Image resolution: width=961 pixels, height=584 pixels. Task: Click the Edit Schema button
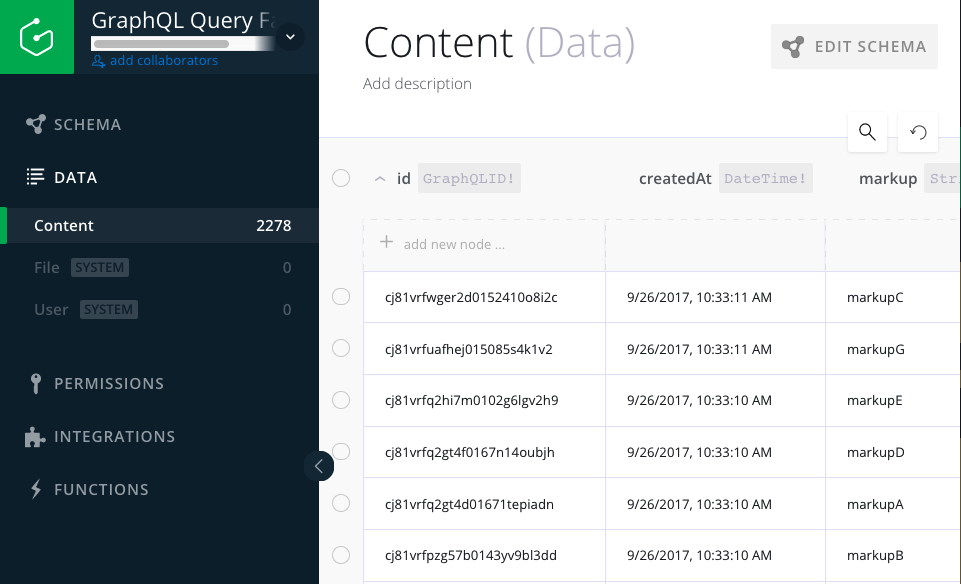(854, 47)
